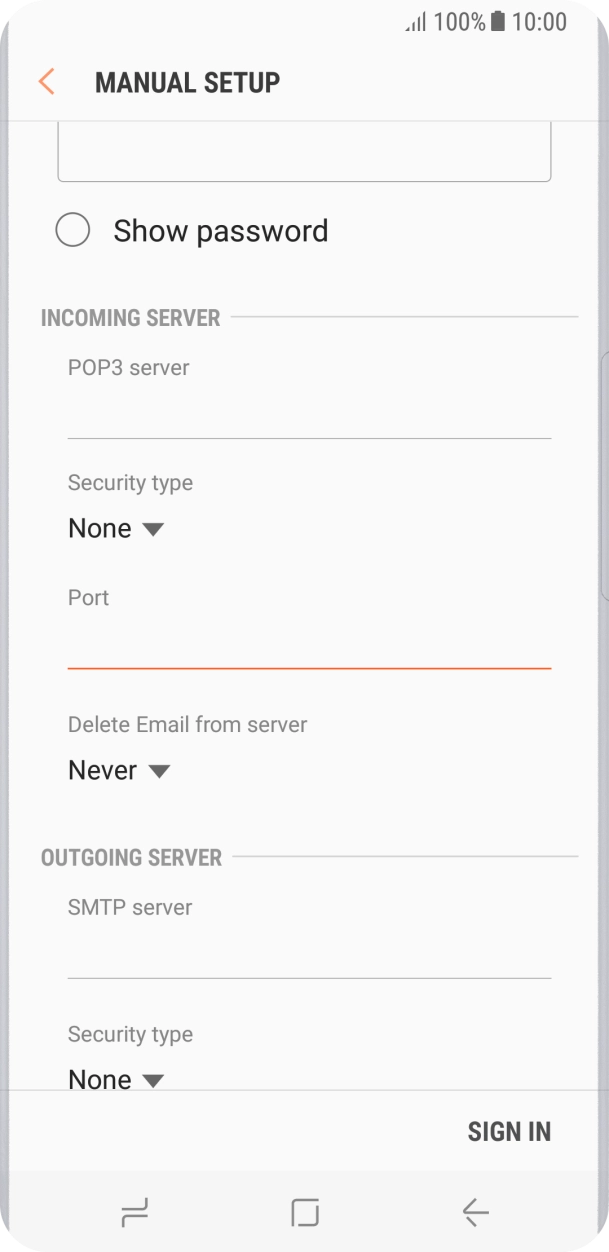Tap the Back navigation icon
This screenshot has width=609, height=1252.
(x=474, y=1211)
